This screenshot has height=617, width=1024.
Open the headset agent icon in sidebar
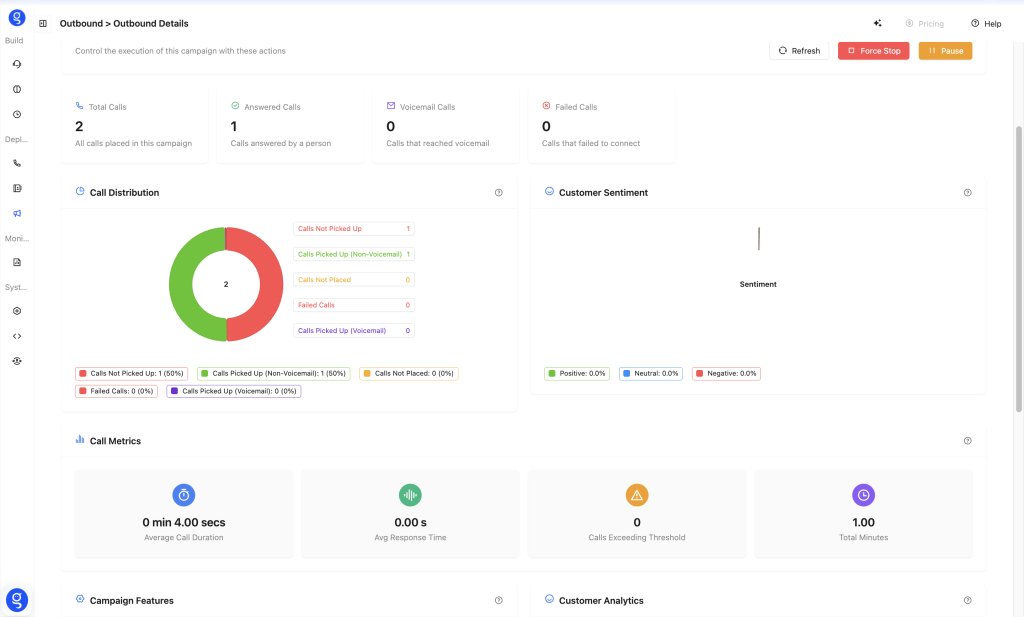click(17, 64)
